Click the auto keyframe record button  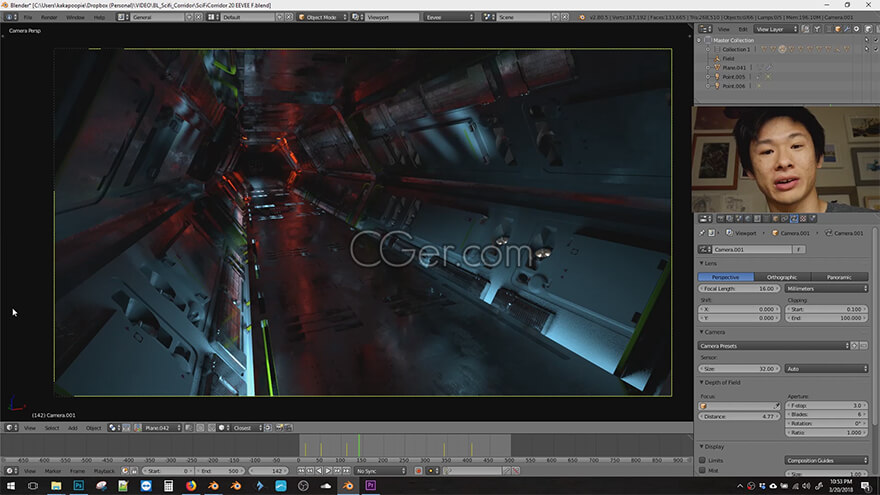(x=418, y=471)
